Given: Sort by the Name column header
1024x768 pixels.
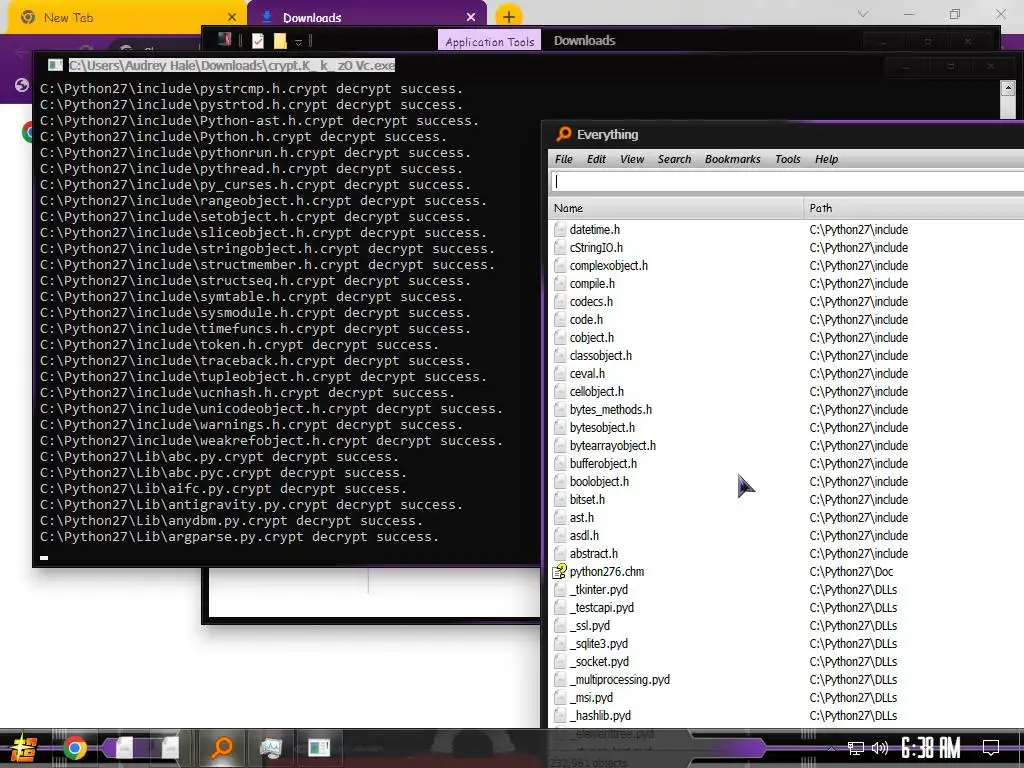Looking at the screenshot, I should pos(675,208).
